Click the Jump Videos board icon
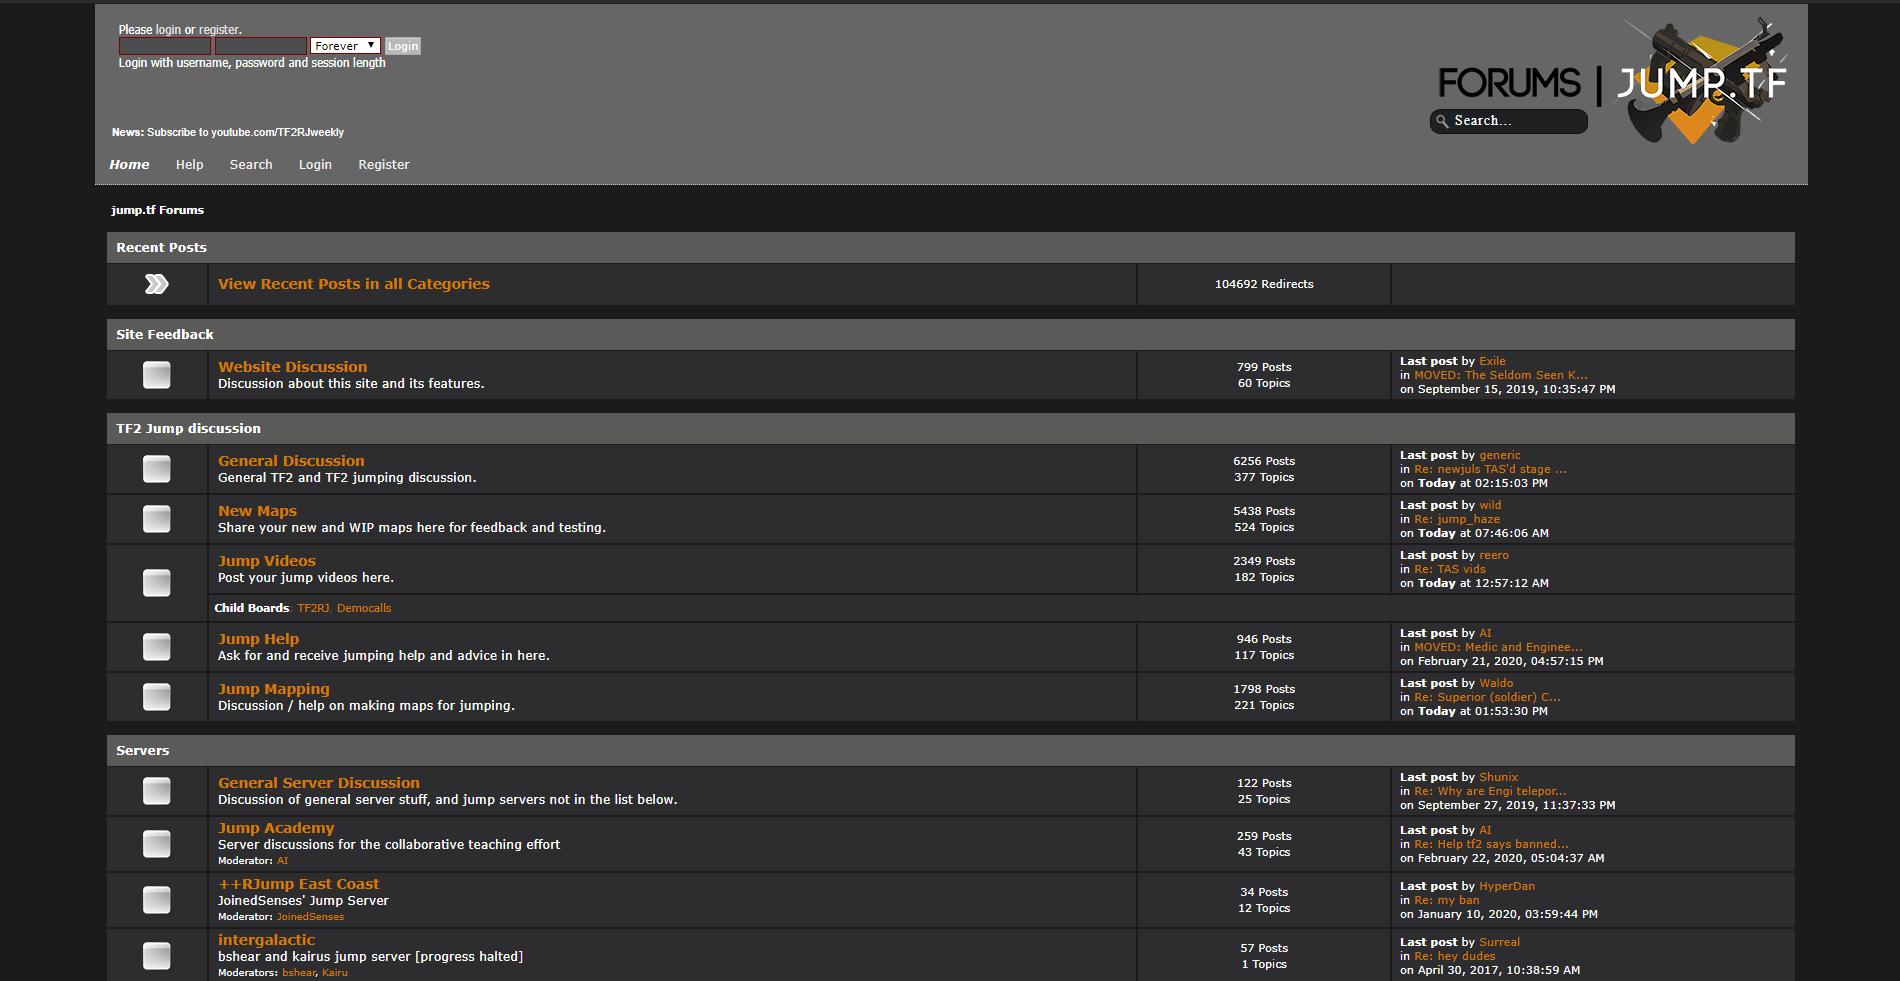1900x981 pixels. pos(156,583)
